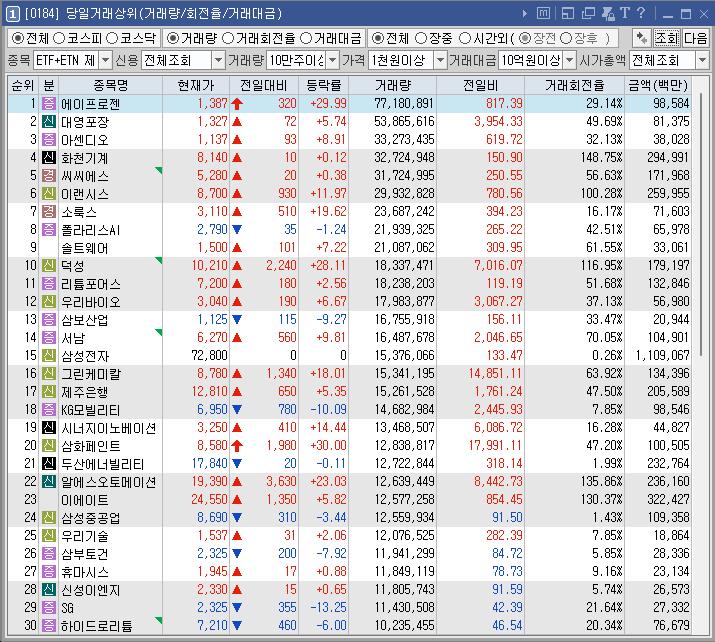
Task: Click the 신 badge of 알에스오토메이션 row
Action: click(49, 482)
